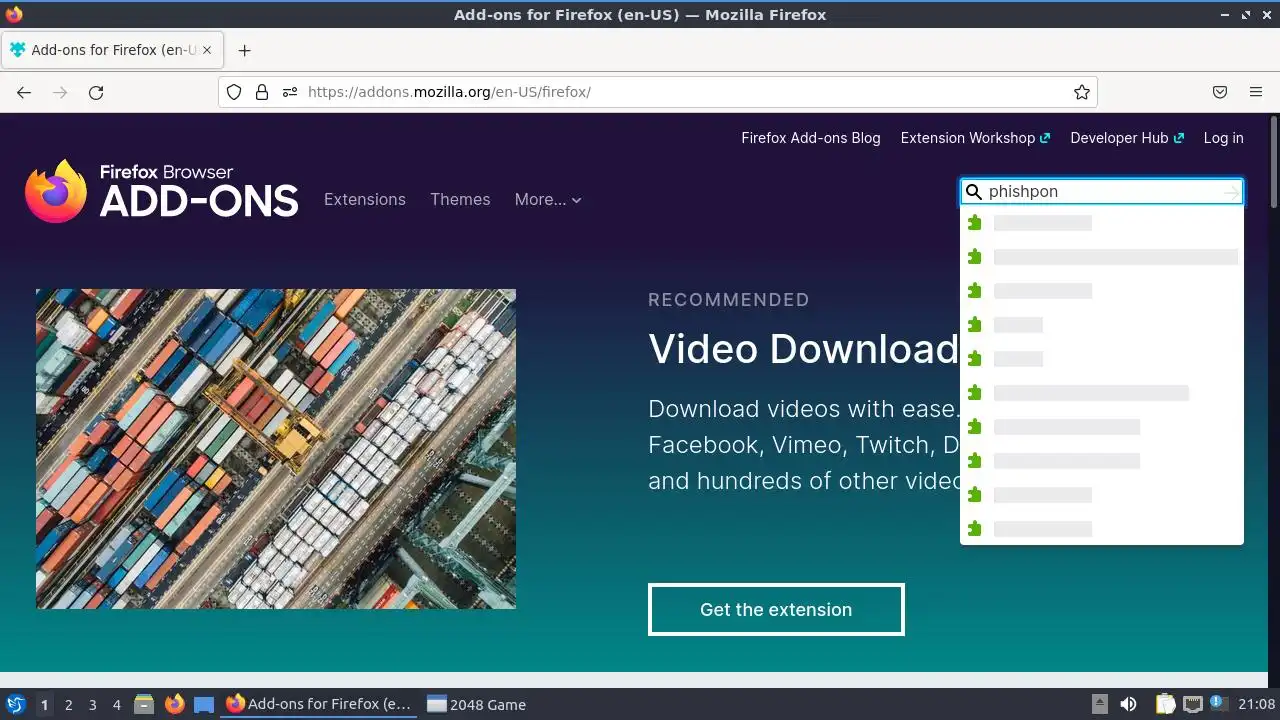Open the removable media eject tray icon
Screen dimensions: 1280x720
(1100, 704)
